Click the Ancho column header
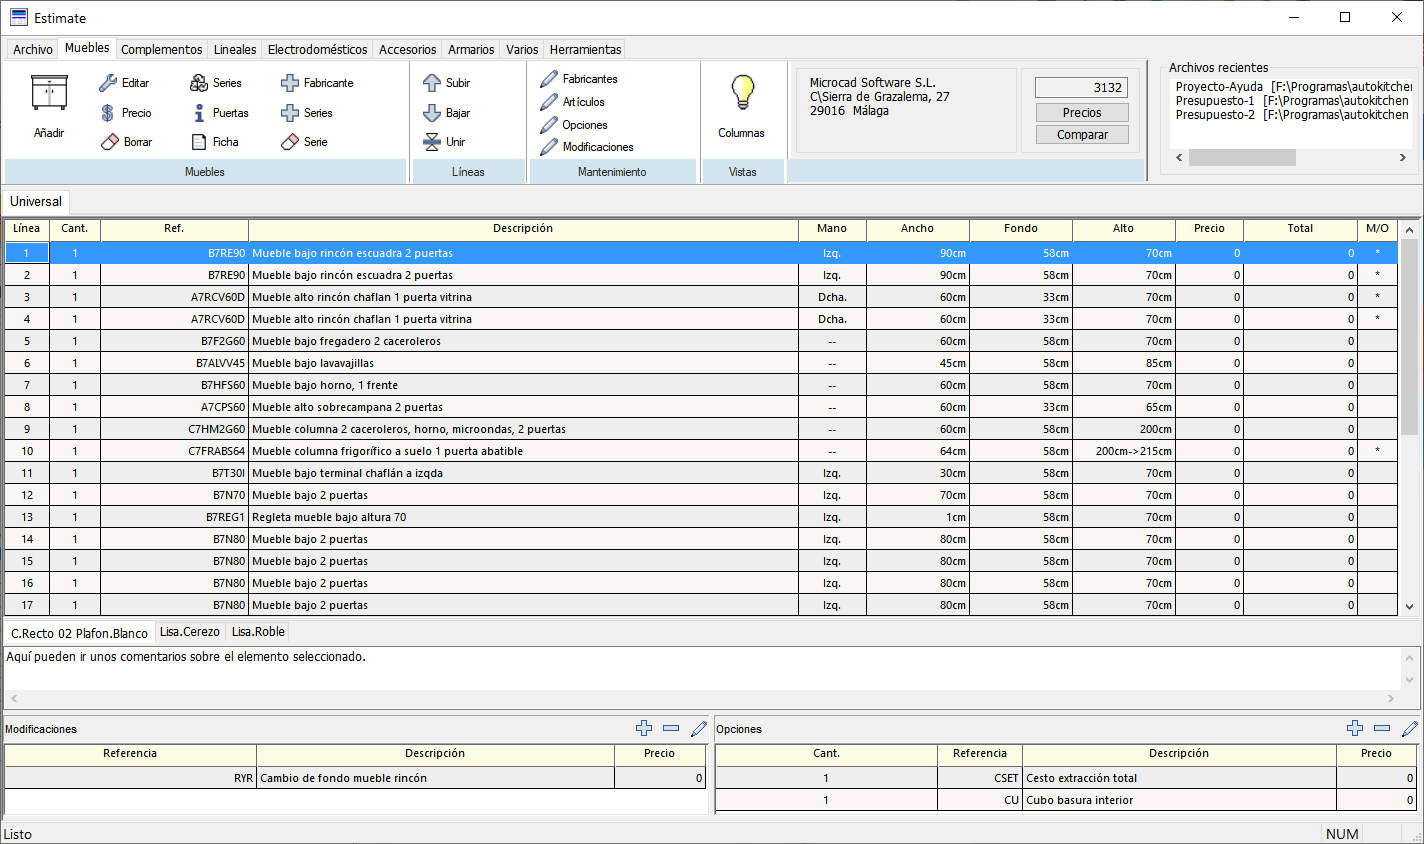Image resolution: width=1424 pixels, height=844 pixels. coord(917,229)
